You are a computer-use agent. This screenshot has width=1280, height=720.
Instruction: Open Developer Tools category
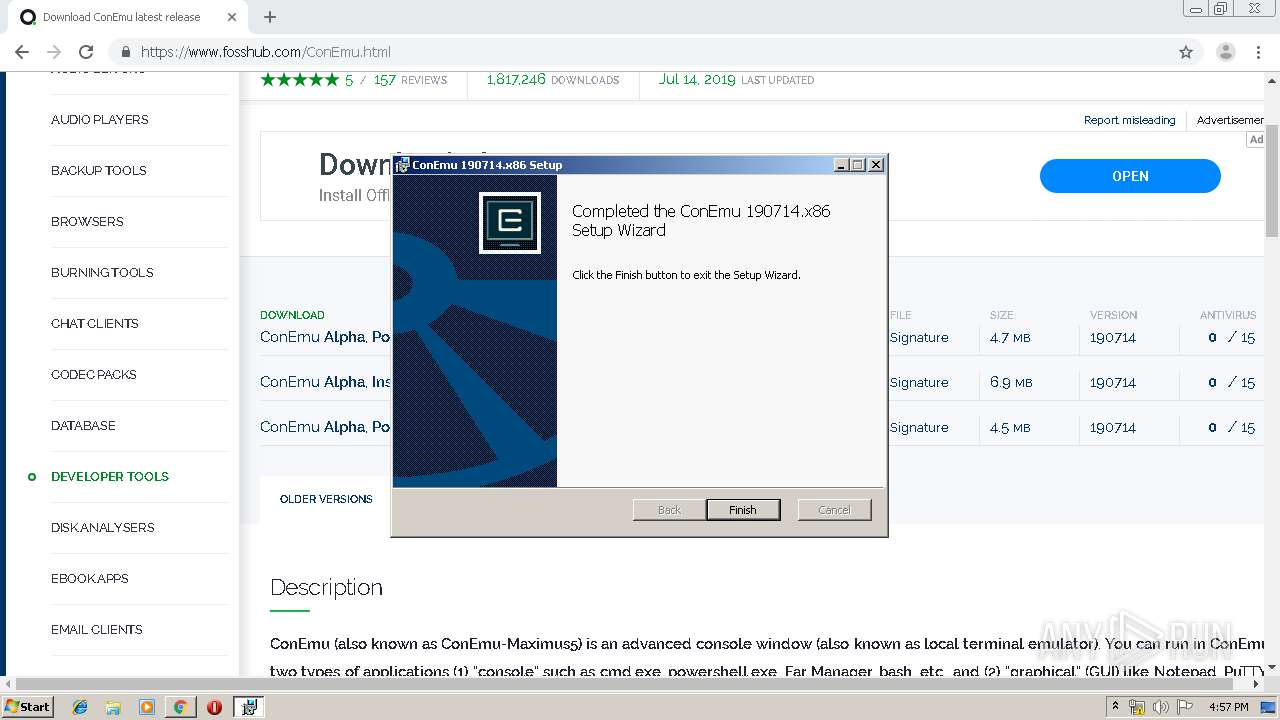(x=110, y=476)
